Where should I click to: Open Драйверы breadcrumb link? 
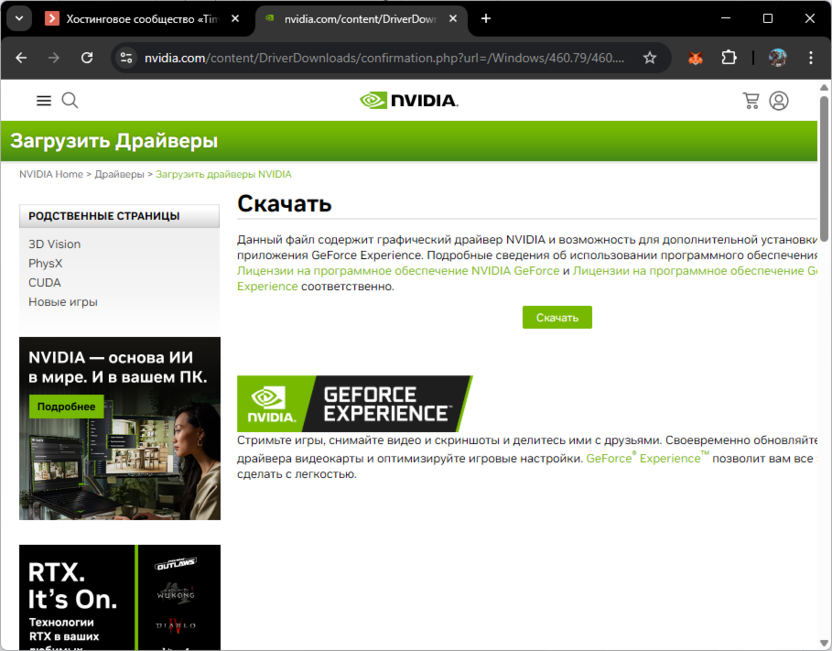click(119, 174)
